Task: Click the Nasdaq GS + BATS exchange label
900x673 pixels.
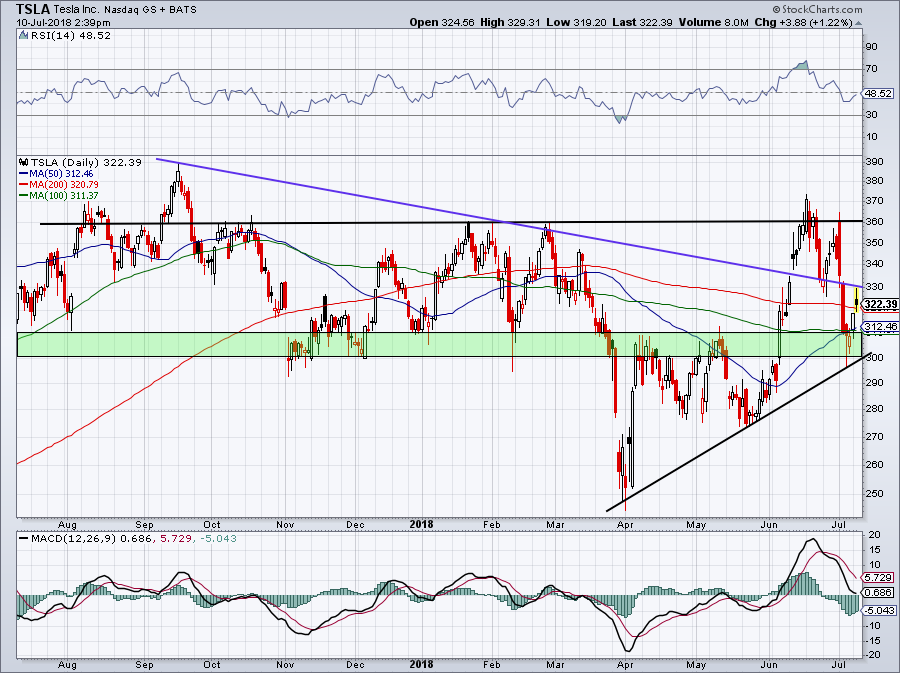Action: pyautogui.click(x=150, y=10)
